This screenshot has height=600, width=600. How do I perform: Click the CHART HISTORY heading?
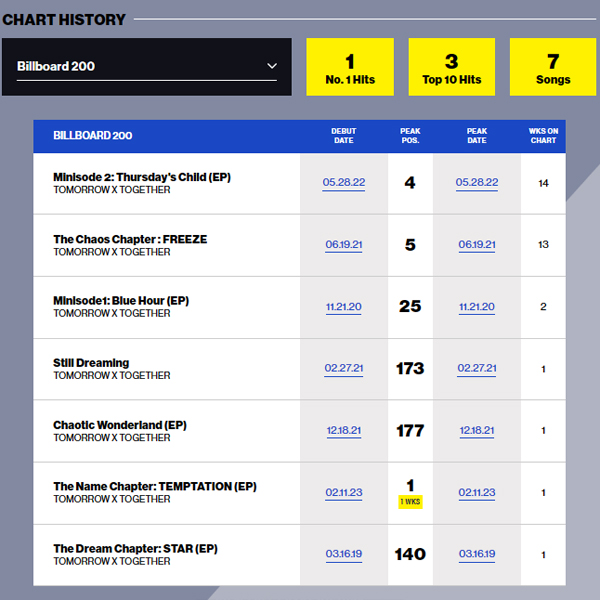coord(64,20)
